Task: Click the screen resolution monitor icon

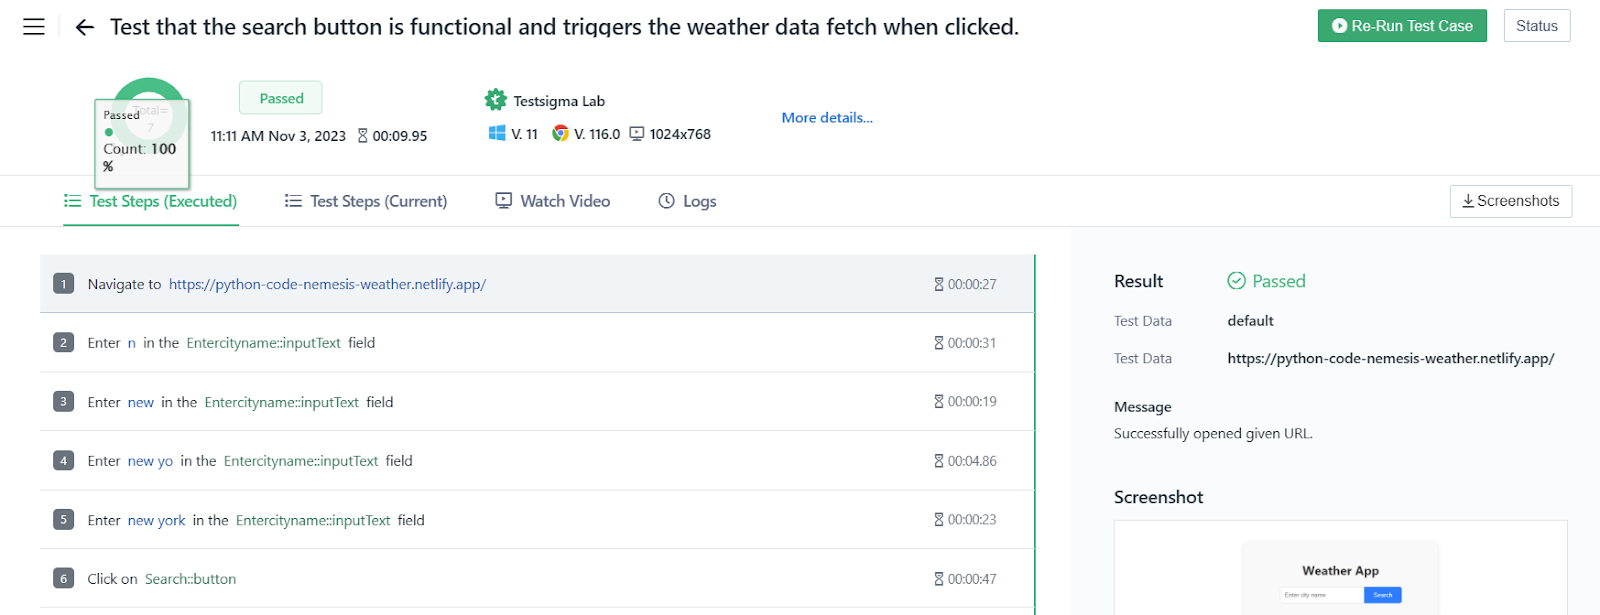Action: click(637, 134)
